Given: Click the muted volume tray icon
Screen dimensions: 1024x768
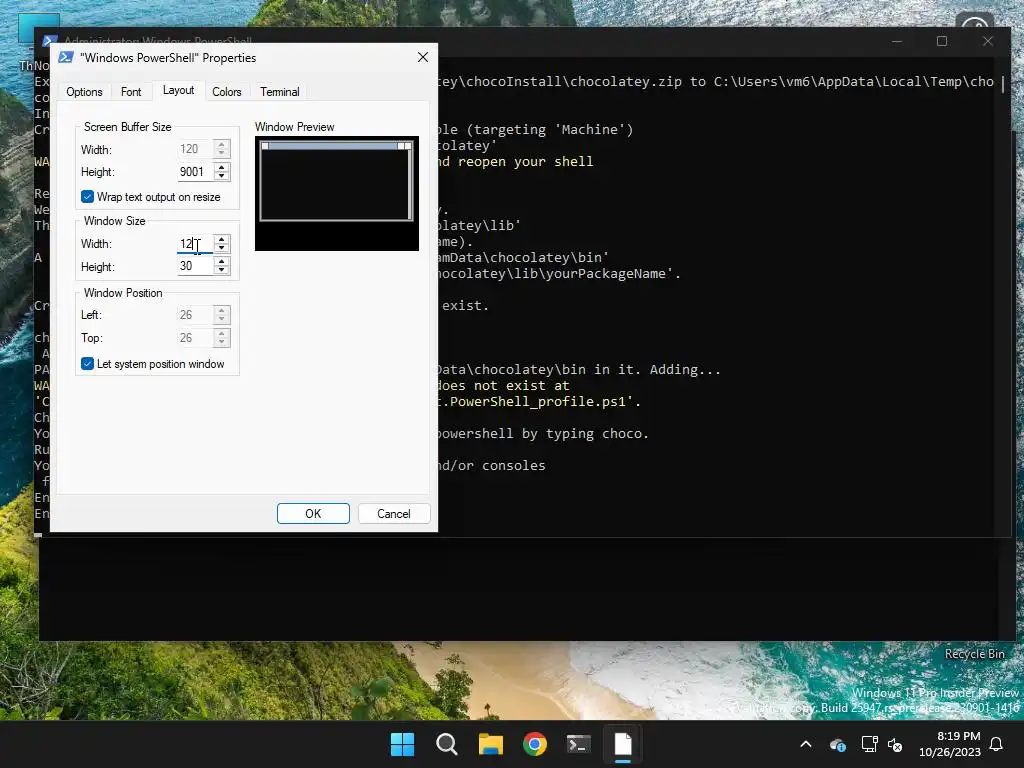Looking at the screenshot, I should pos(895,744).
